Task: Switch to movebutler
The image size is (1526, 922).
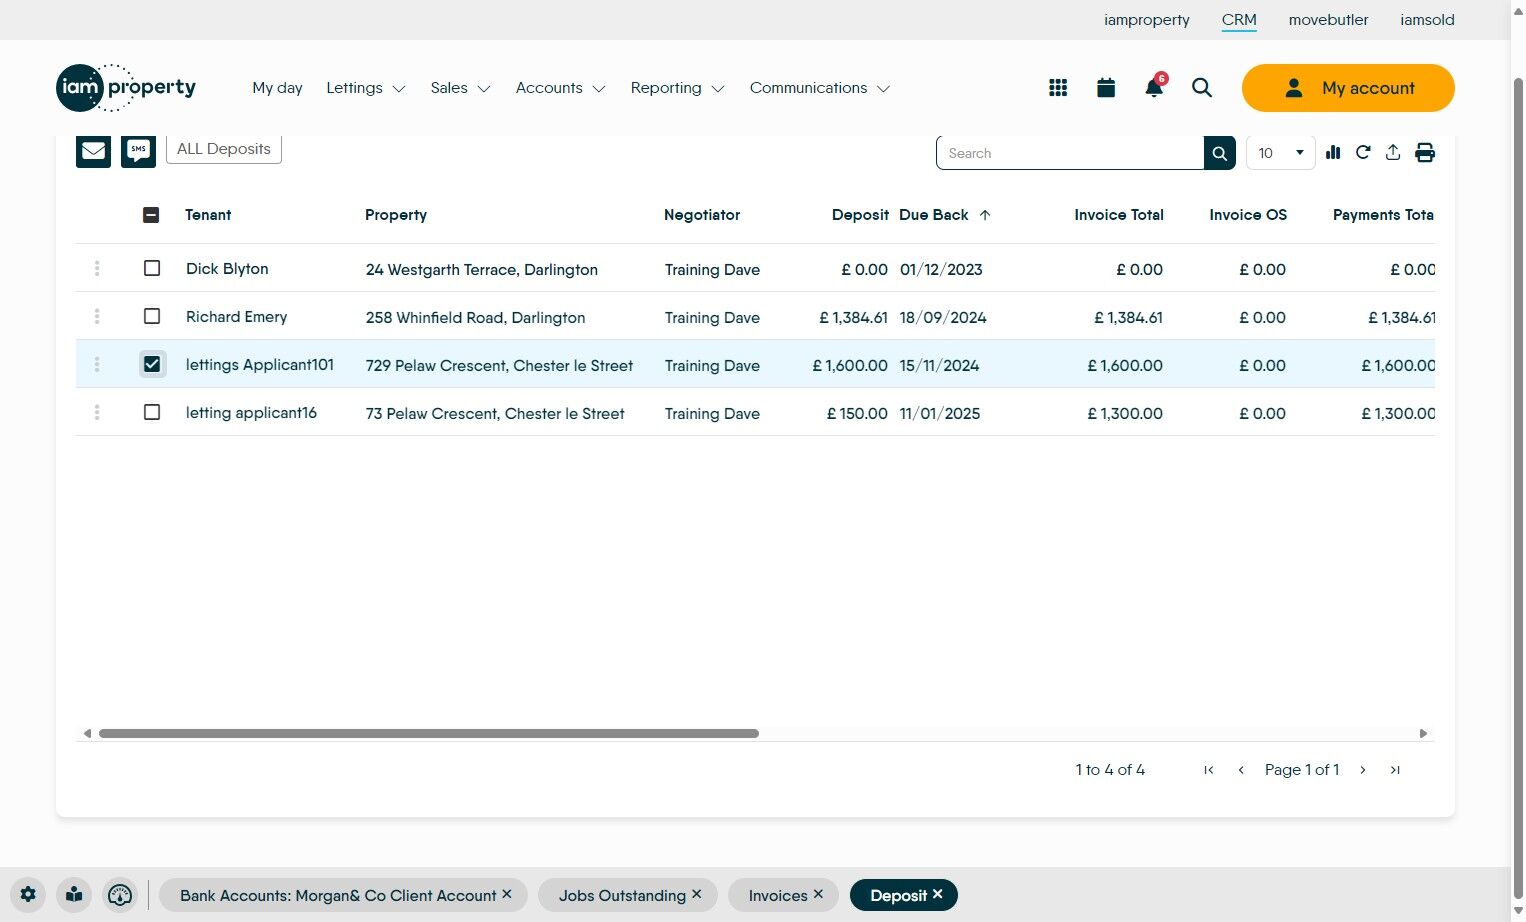Action: [1328, 20]
